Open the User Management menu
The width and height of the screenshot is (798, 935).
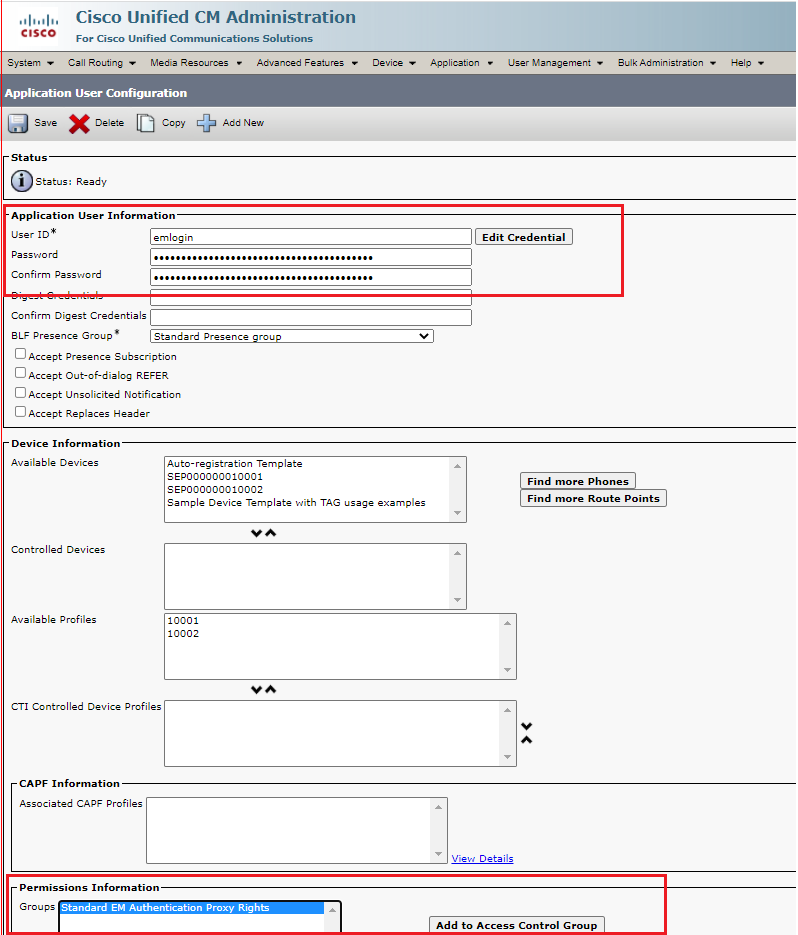pos(555,63)
